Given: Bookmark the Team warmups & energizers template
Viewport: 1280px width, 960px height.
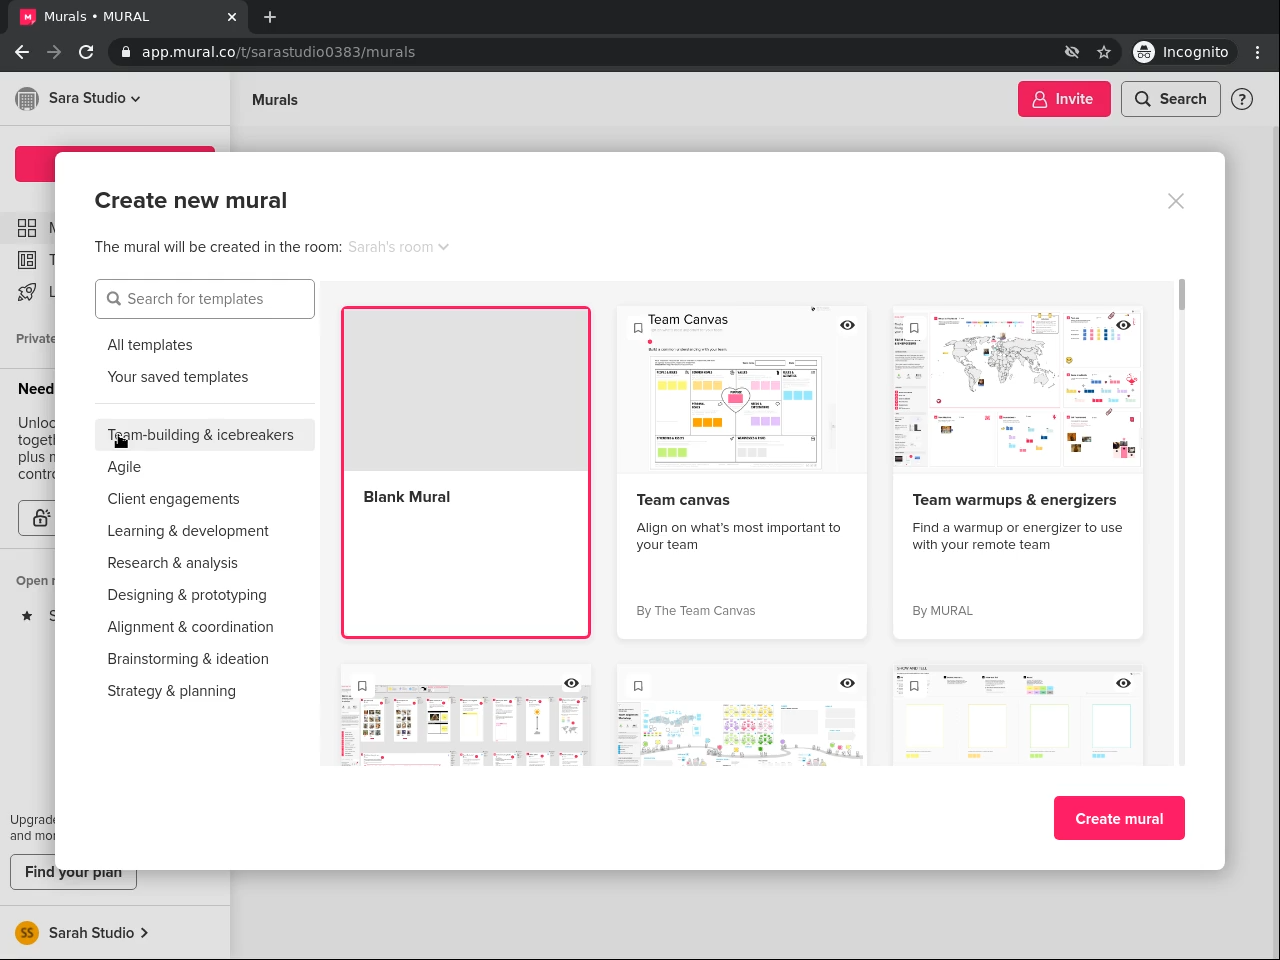Looking at the screenshot, I should coord(914,328).
